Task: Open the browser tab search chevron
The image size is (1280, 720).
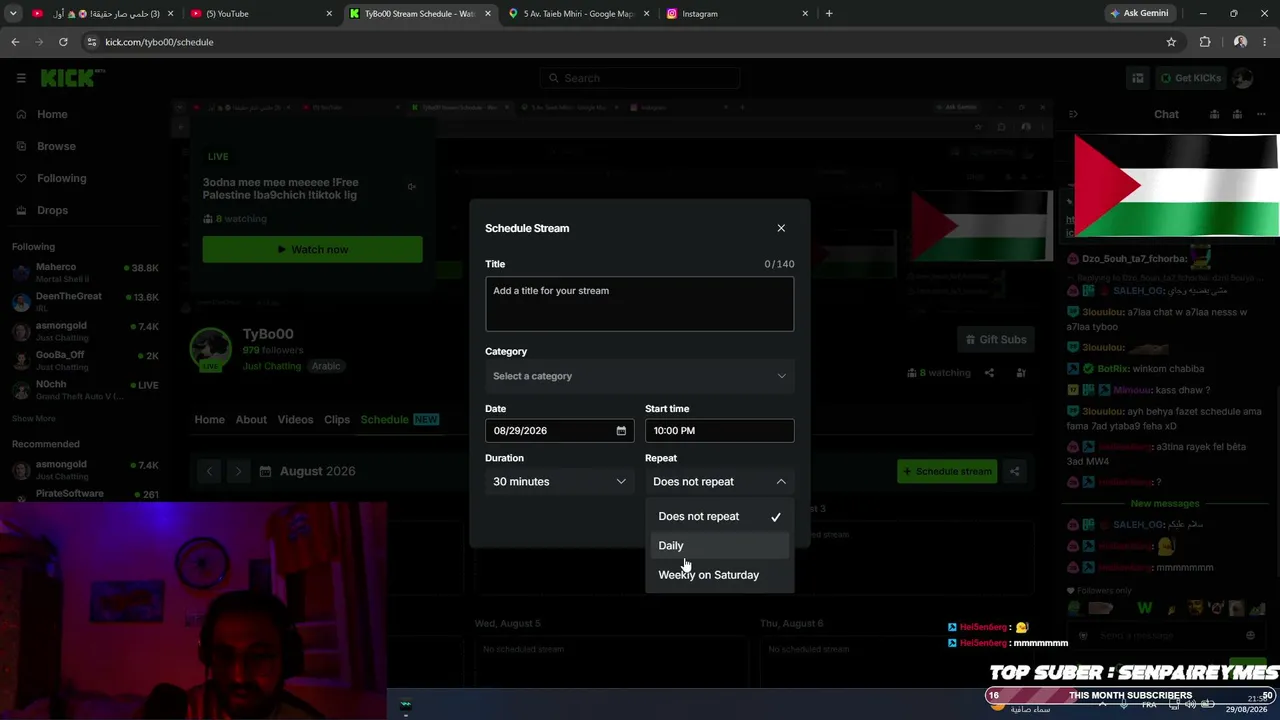Action: 13,14
